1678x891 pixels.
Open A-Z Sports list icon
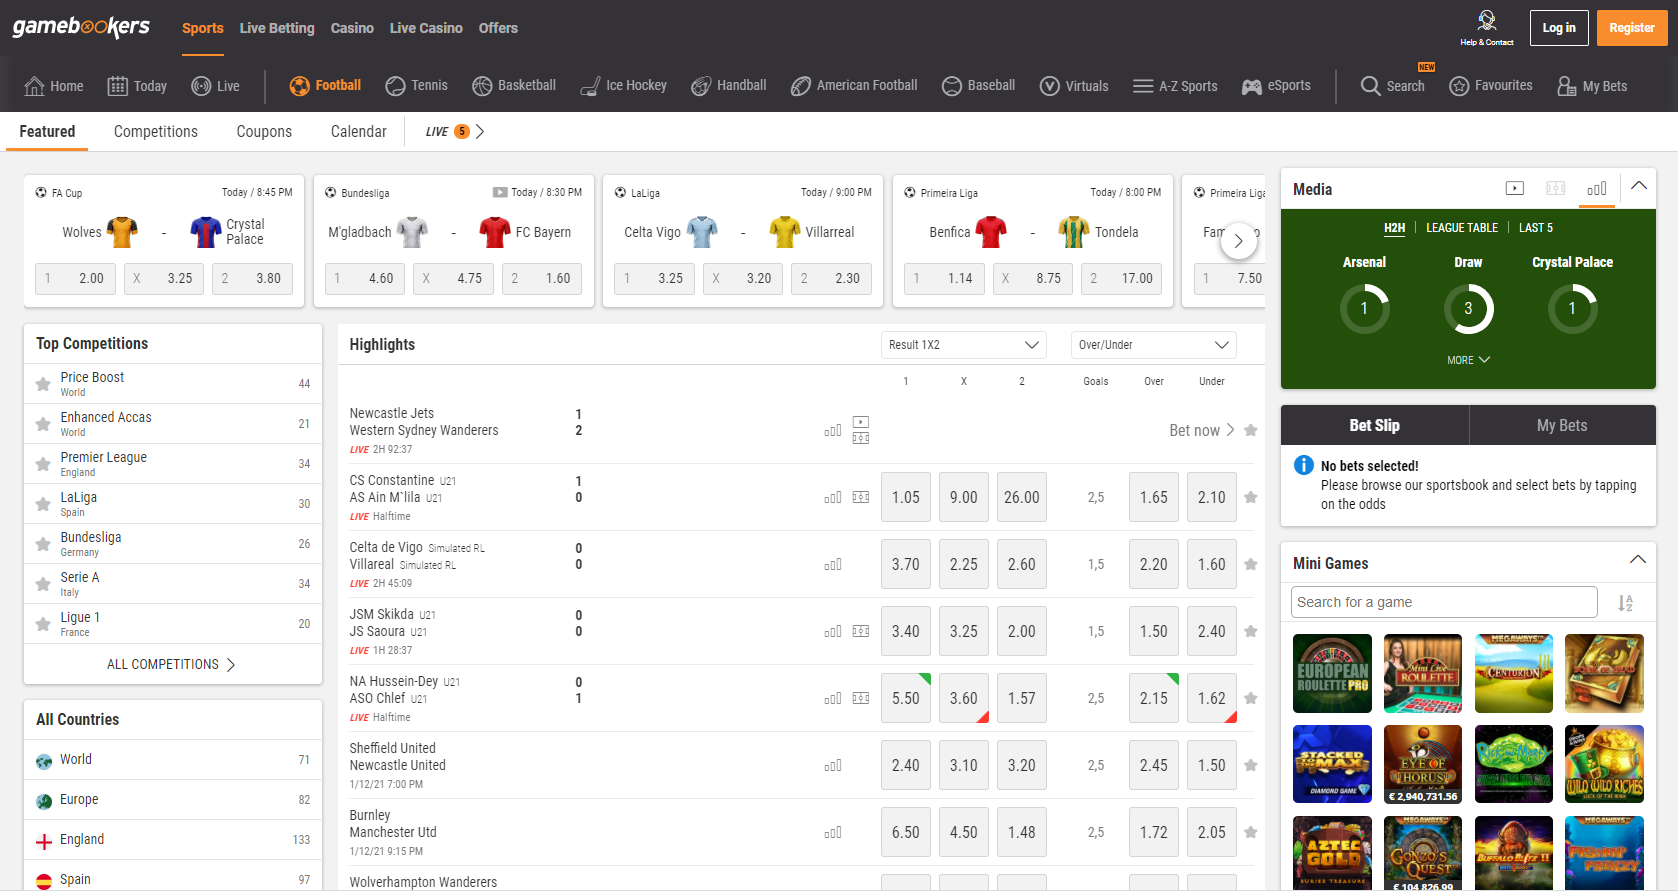[1143, 86]
